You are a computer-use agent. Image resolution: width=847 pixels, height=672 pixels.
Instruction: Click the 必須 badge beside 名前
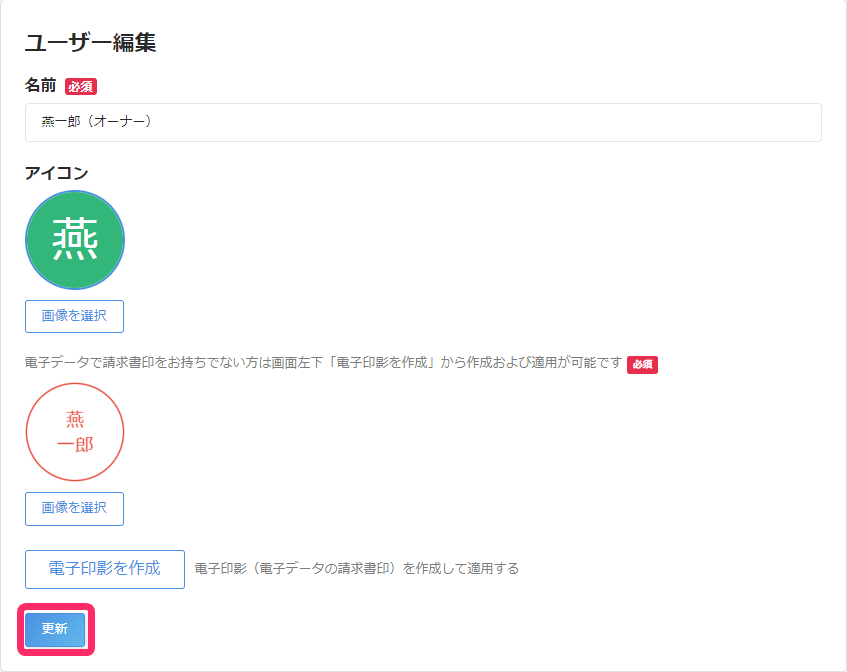[x=81, y=86]
